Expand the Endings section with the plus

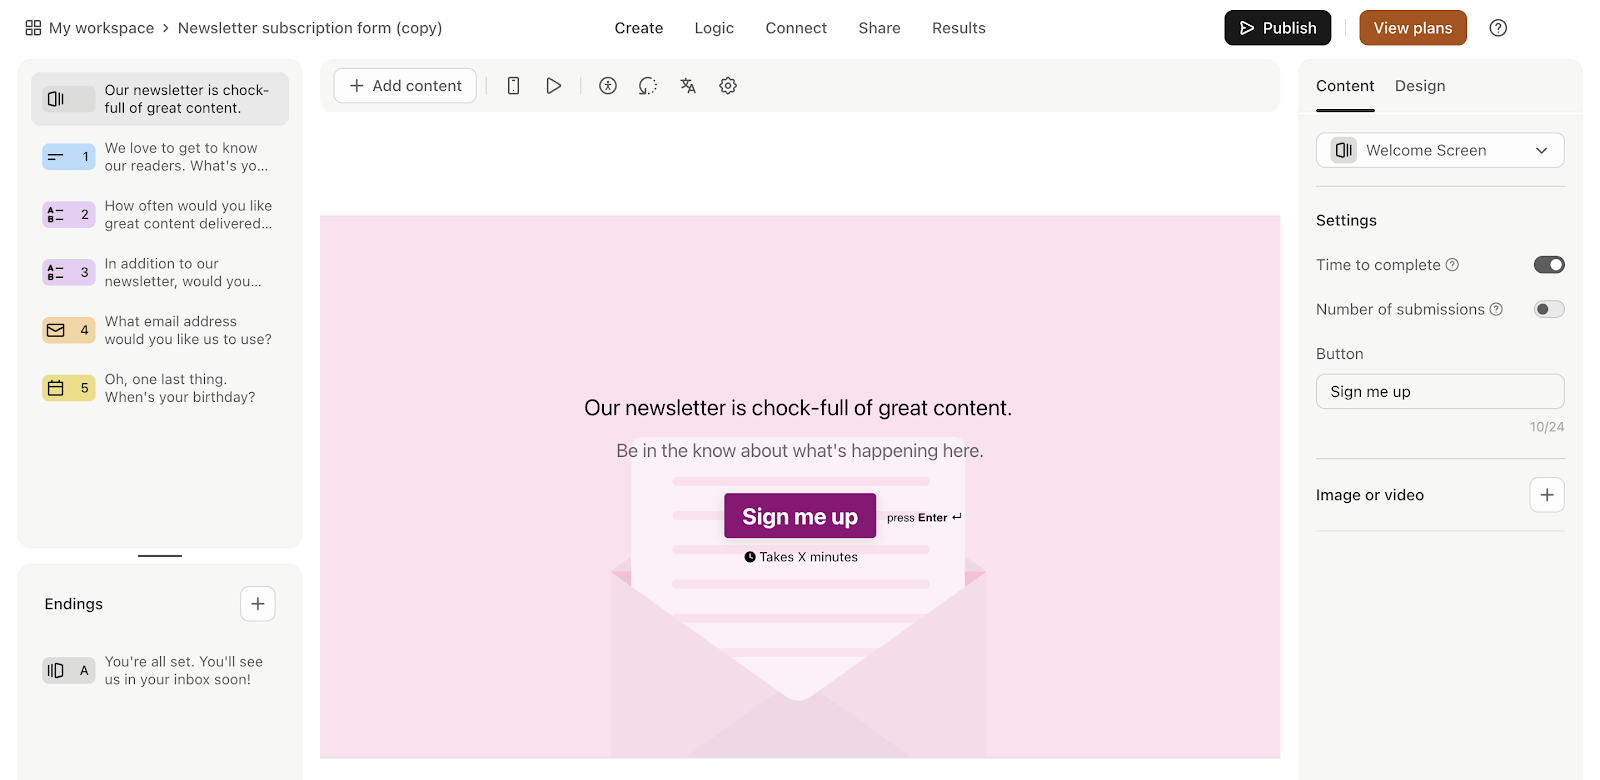click(x=257, y=603)
